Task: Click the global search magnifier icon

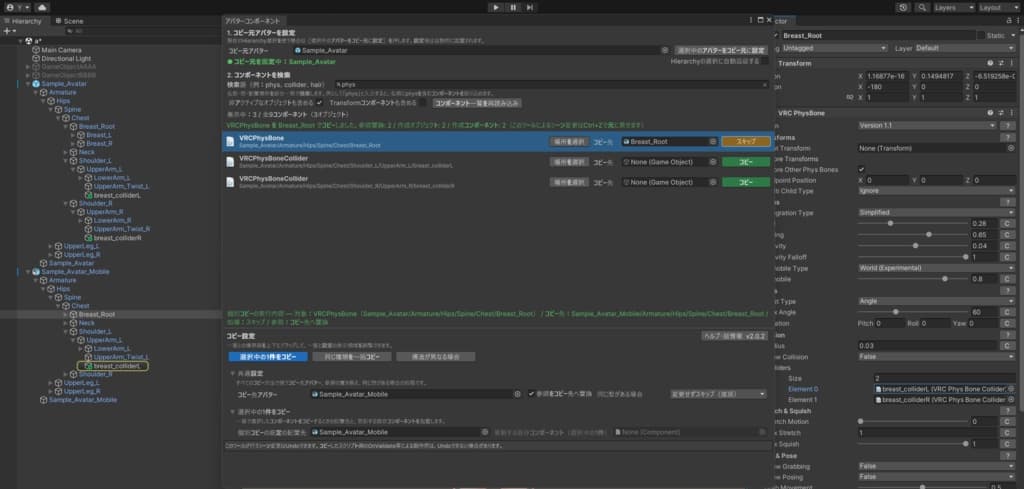Action: click(x=921, y=7)
